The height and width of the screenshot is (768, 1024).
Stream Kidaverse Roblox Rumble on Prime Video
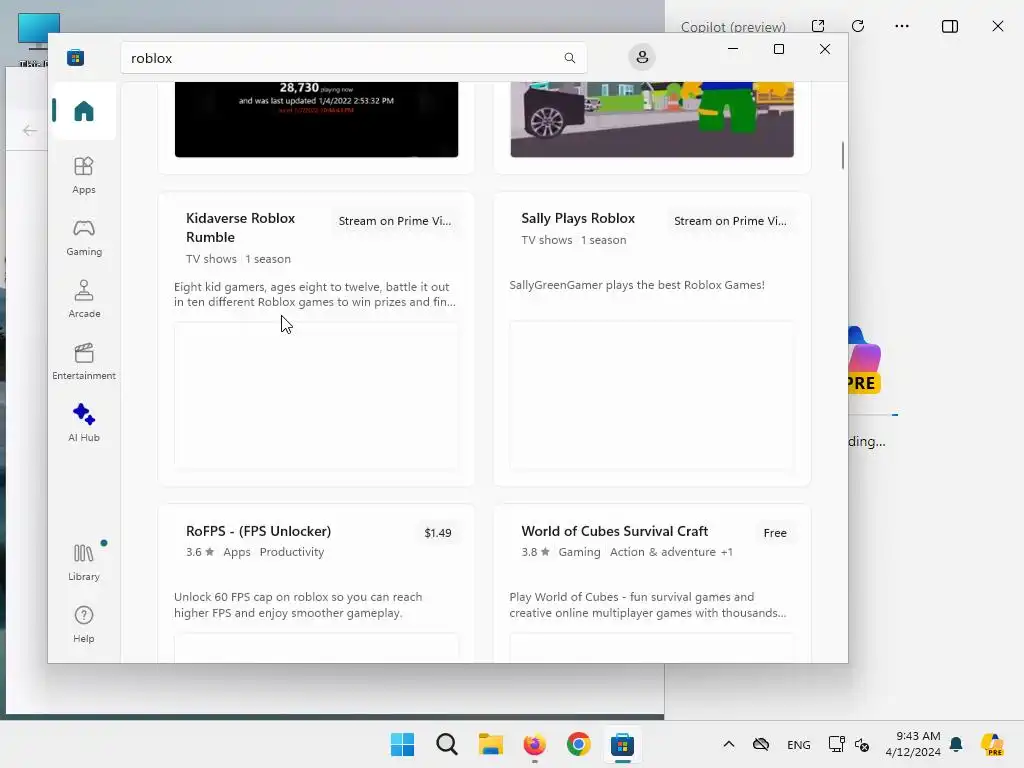click(394, 221)
